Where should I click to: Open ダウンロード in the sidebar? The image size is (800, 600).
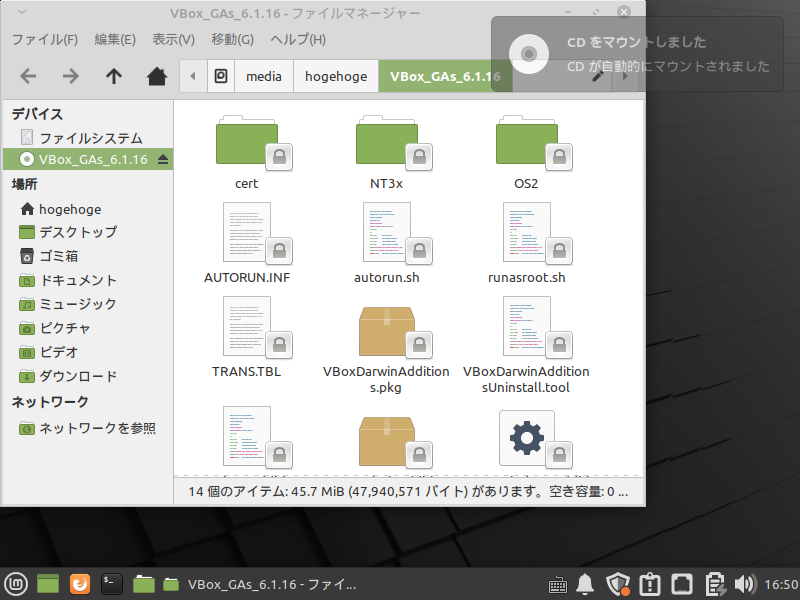88,376
